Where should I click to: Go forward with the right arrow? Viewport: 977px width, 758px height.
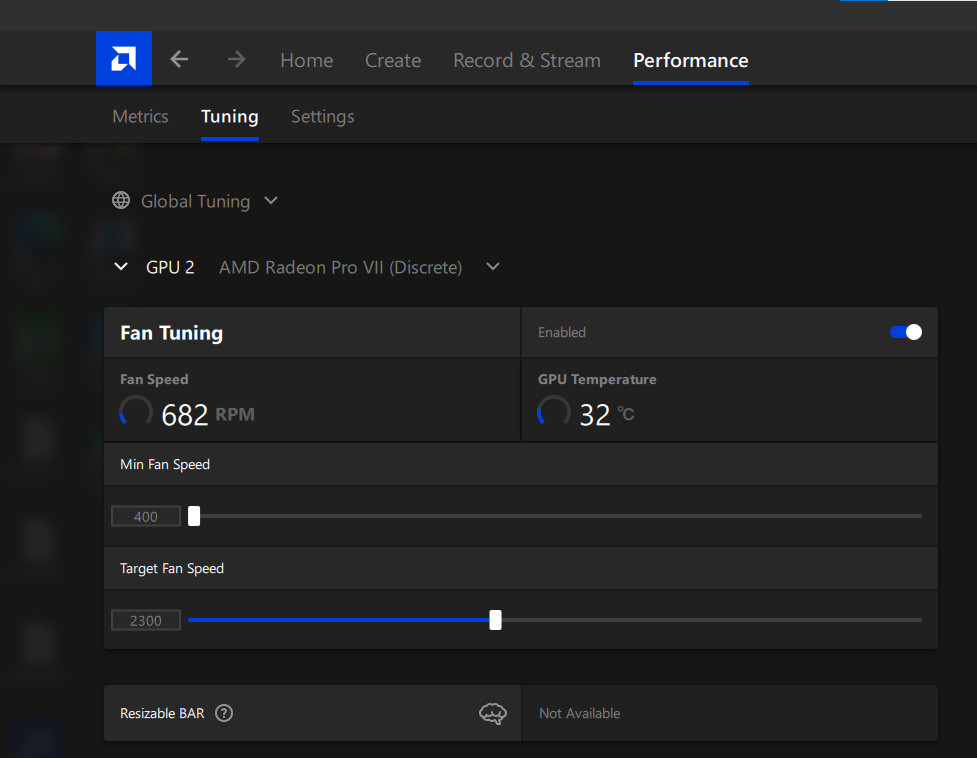pyautogui.click(x=236, y=60)
